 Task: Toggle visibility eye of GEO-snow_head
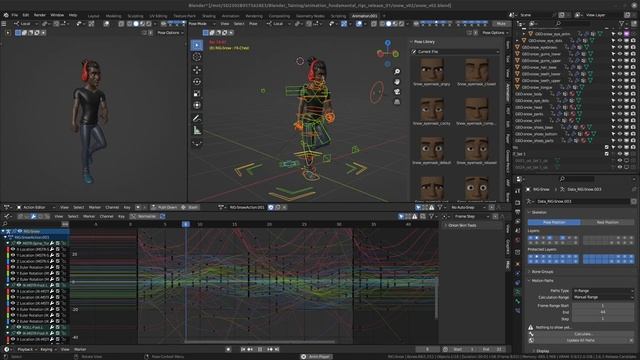(620, 107)
